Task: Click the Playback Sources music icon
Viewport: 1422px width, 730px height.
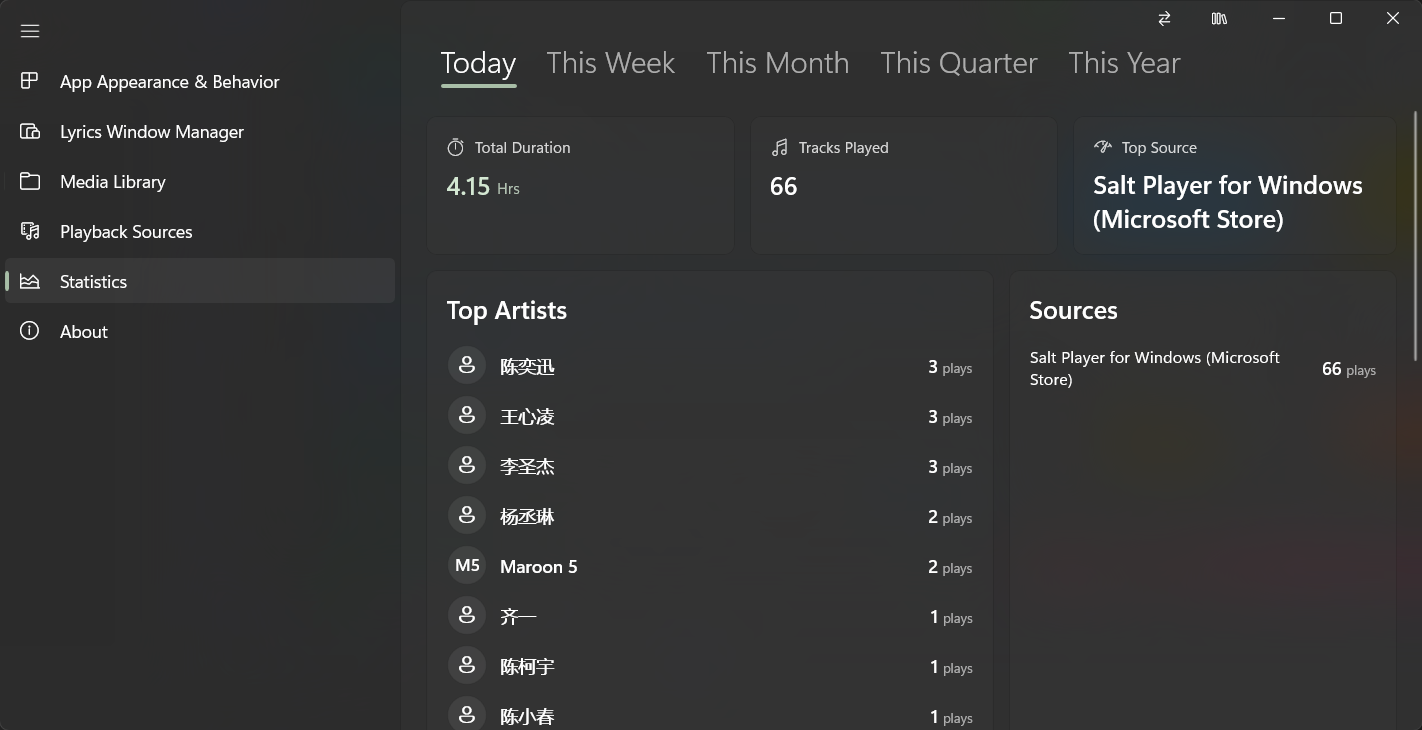Action: (30, 231)
